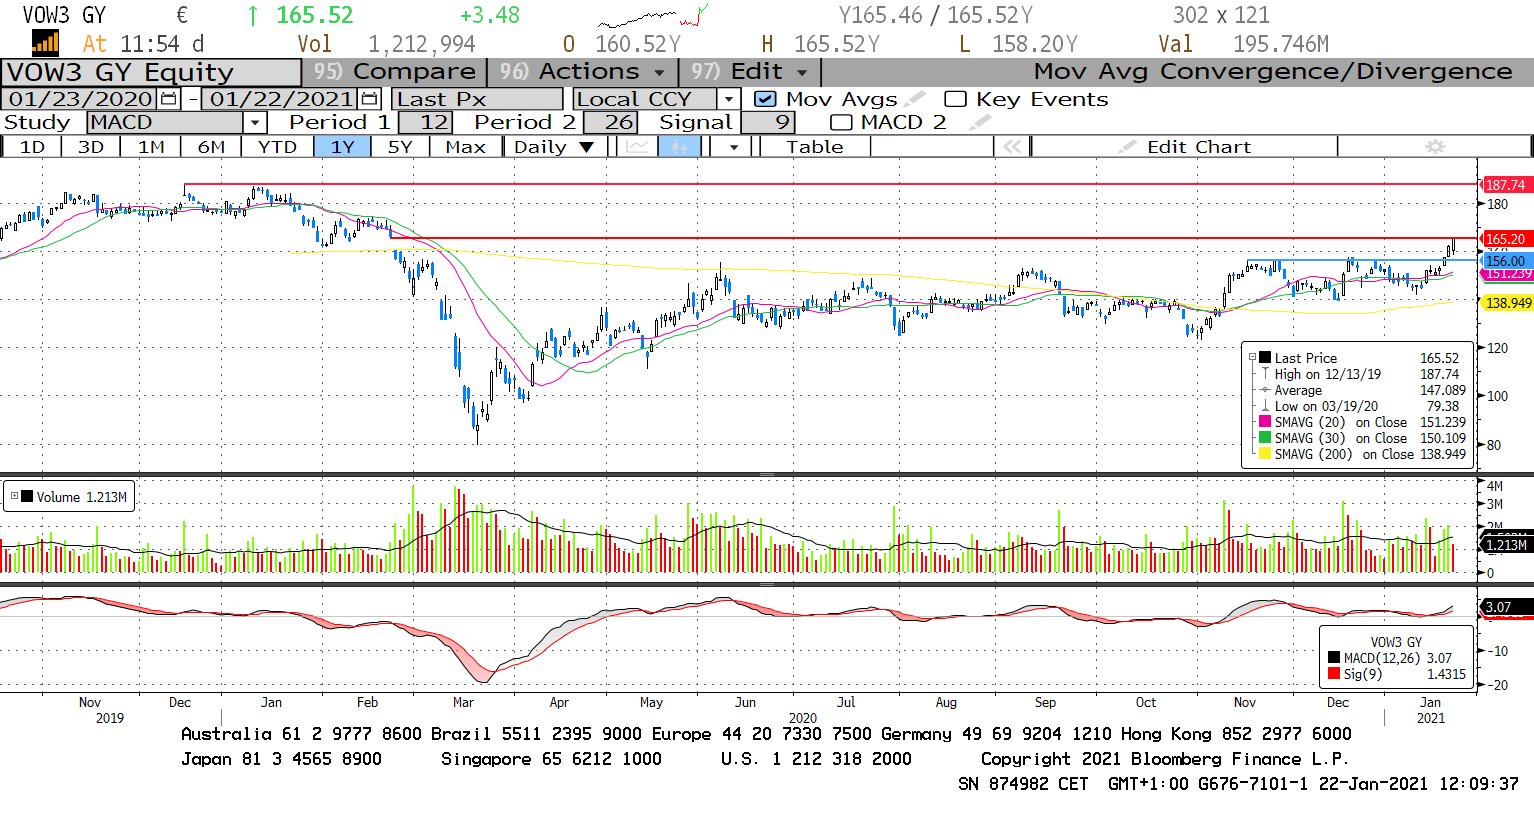1534x813 pixels.
Task: Open the Table view
Action: pyautogui.click(x=814, y=147)
